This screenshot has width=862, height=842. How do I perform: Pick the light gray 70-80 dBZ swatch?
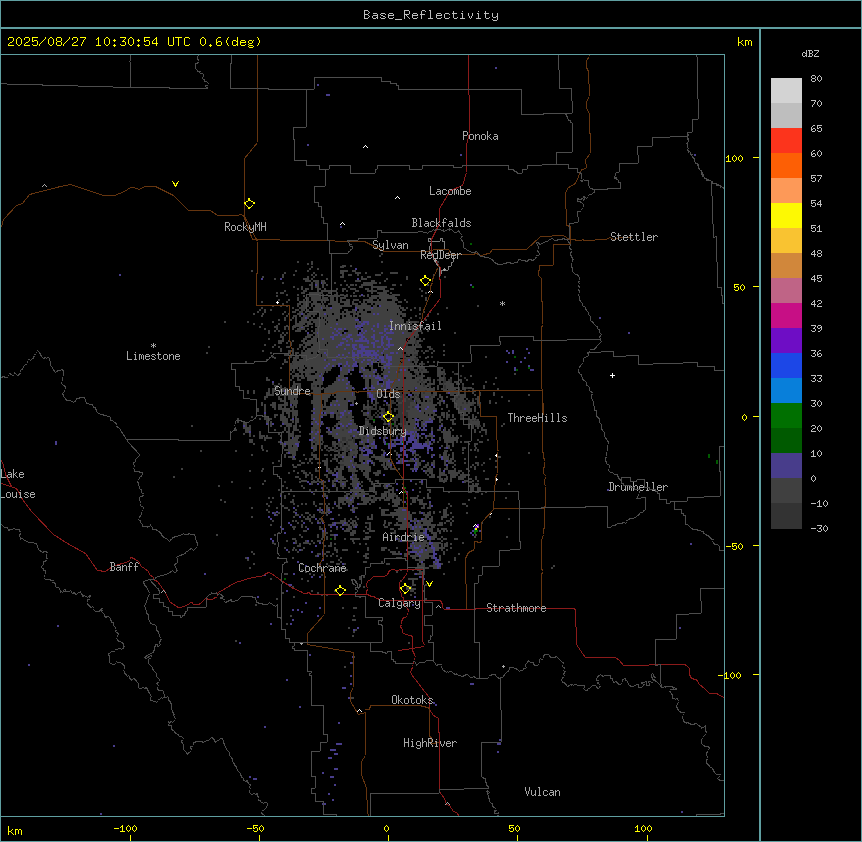click(786, 91)
